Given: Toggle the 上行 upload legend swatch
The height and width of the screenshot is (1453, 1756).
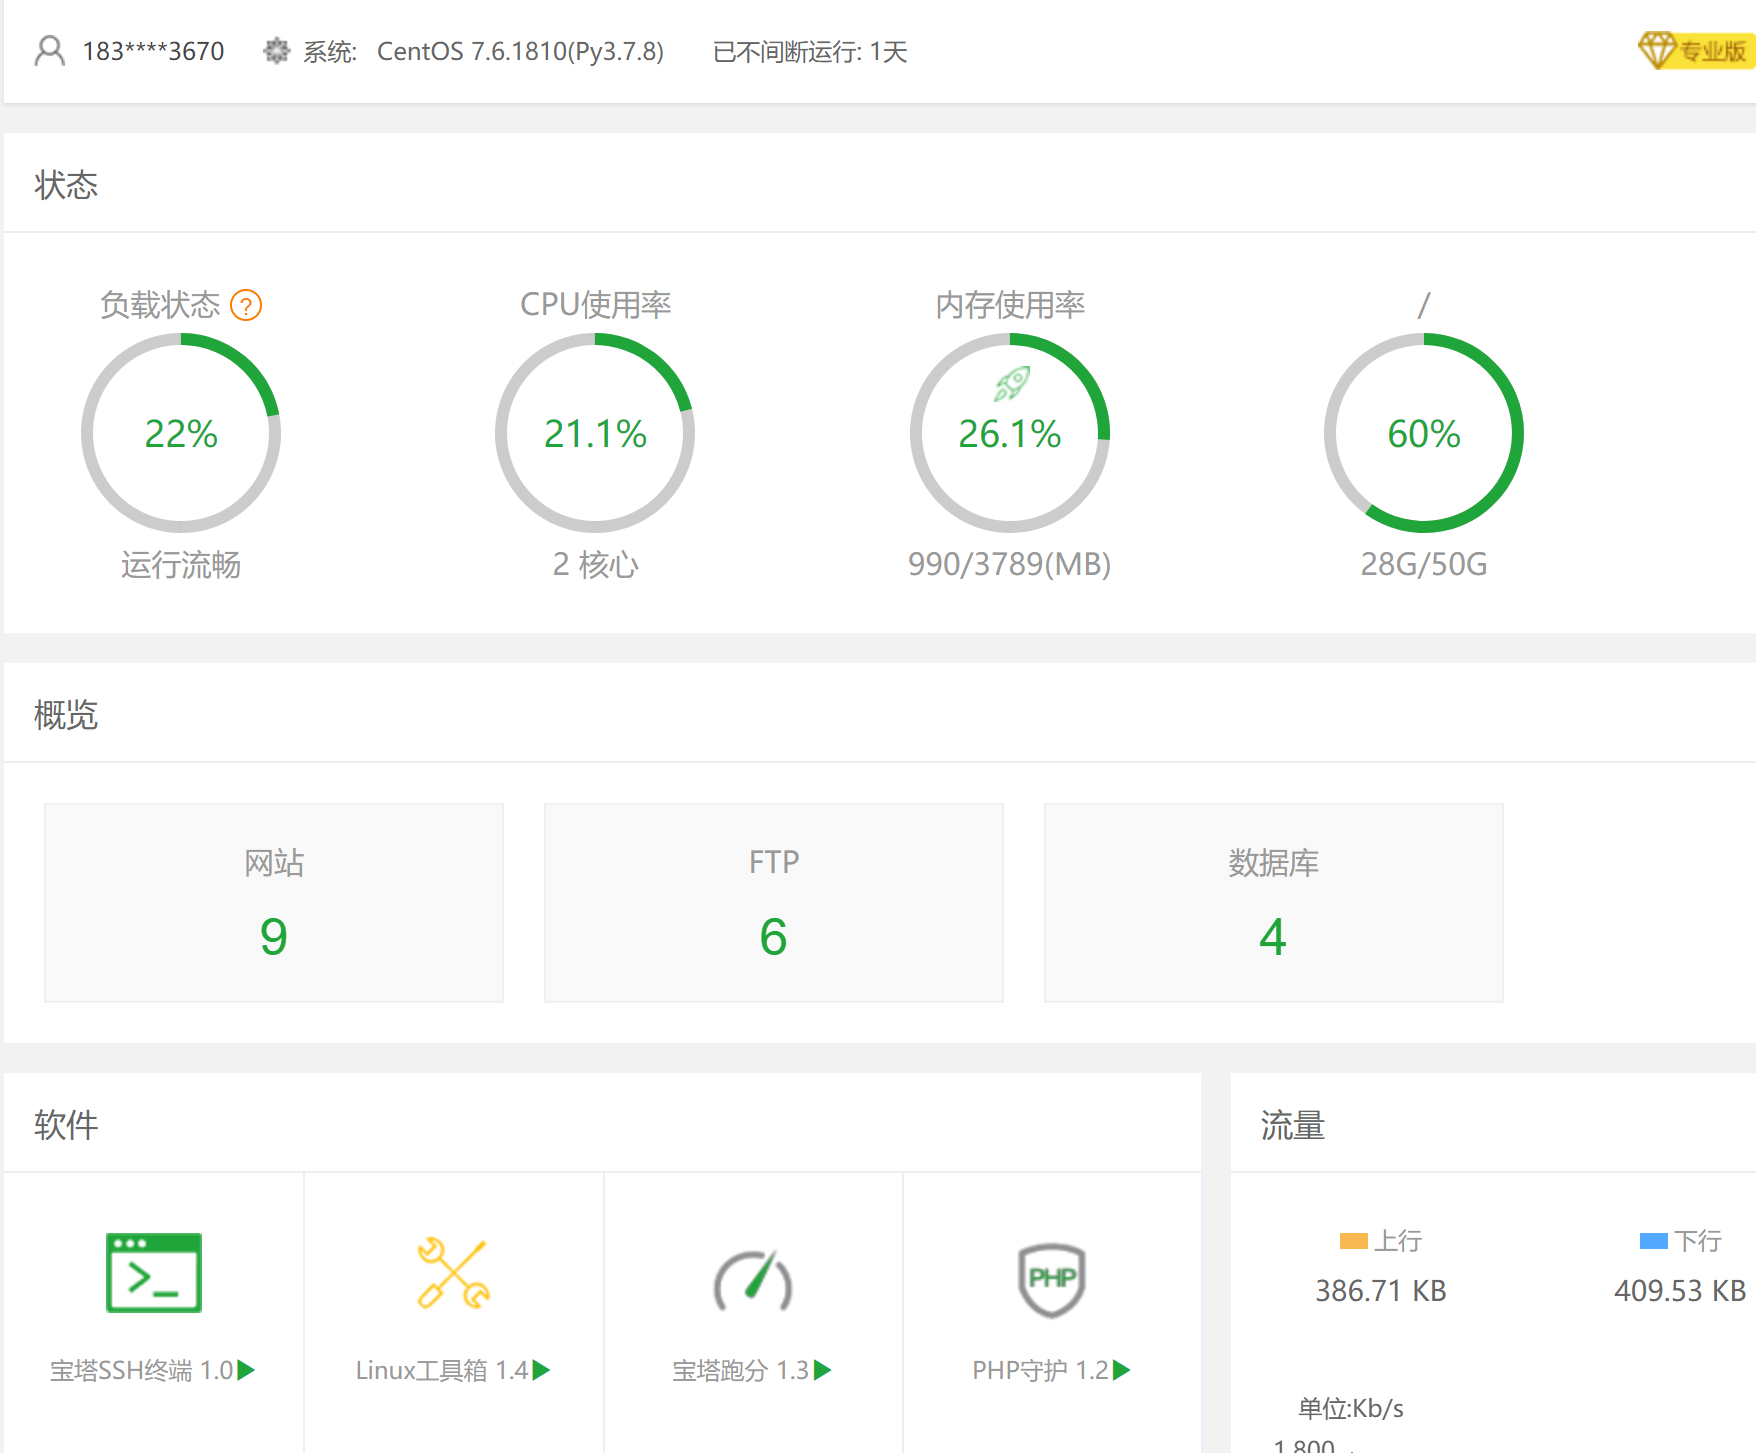Looking at the screenshot, I should [1353, 1241].
